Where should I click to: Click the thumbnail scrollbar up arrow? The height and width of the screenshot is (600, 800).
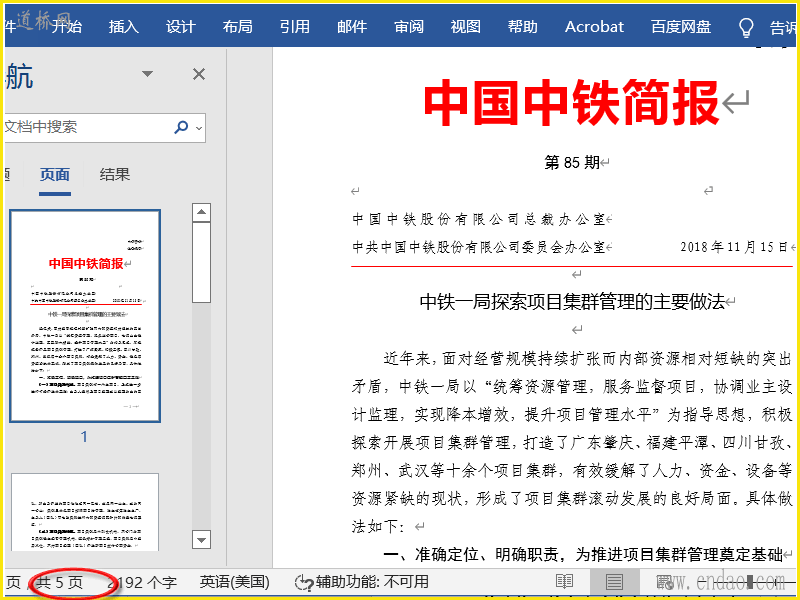202,212
